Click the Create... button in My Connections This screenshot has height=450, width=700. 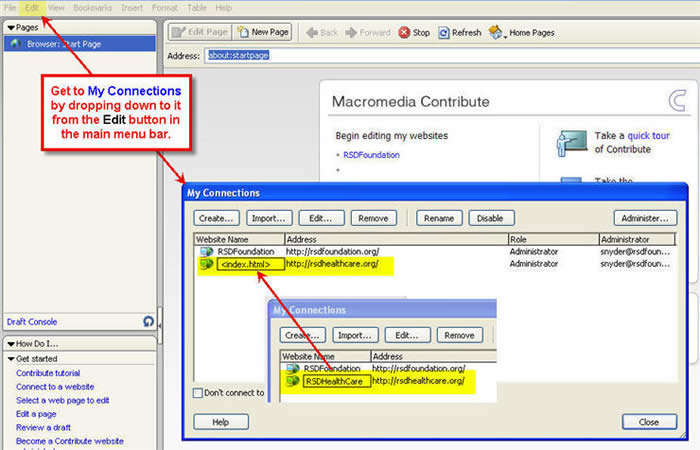click(217, 218)
